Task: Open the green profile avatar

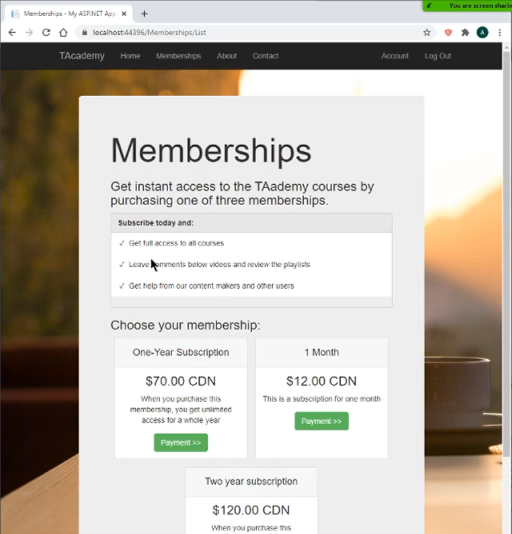Action: pyautogui.click(x=482, y=33)
